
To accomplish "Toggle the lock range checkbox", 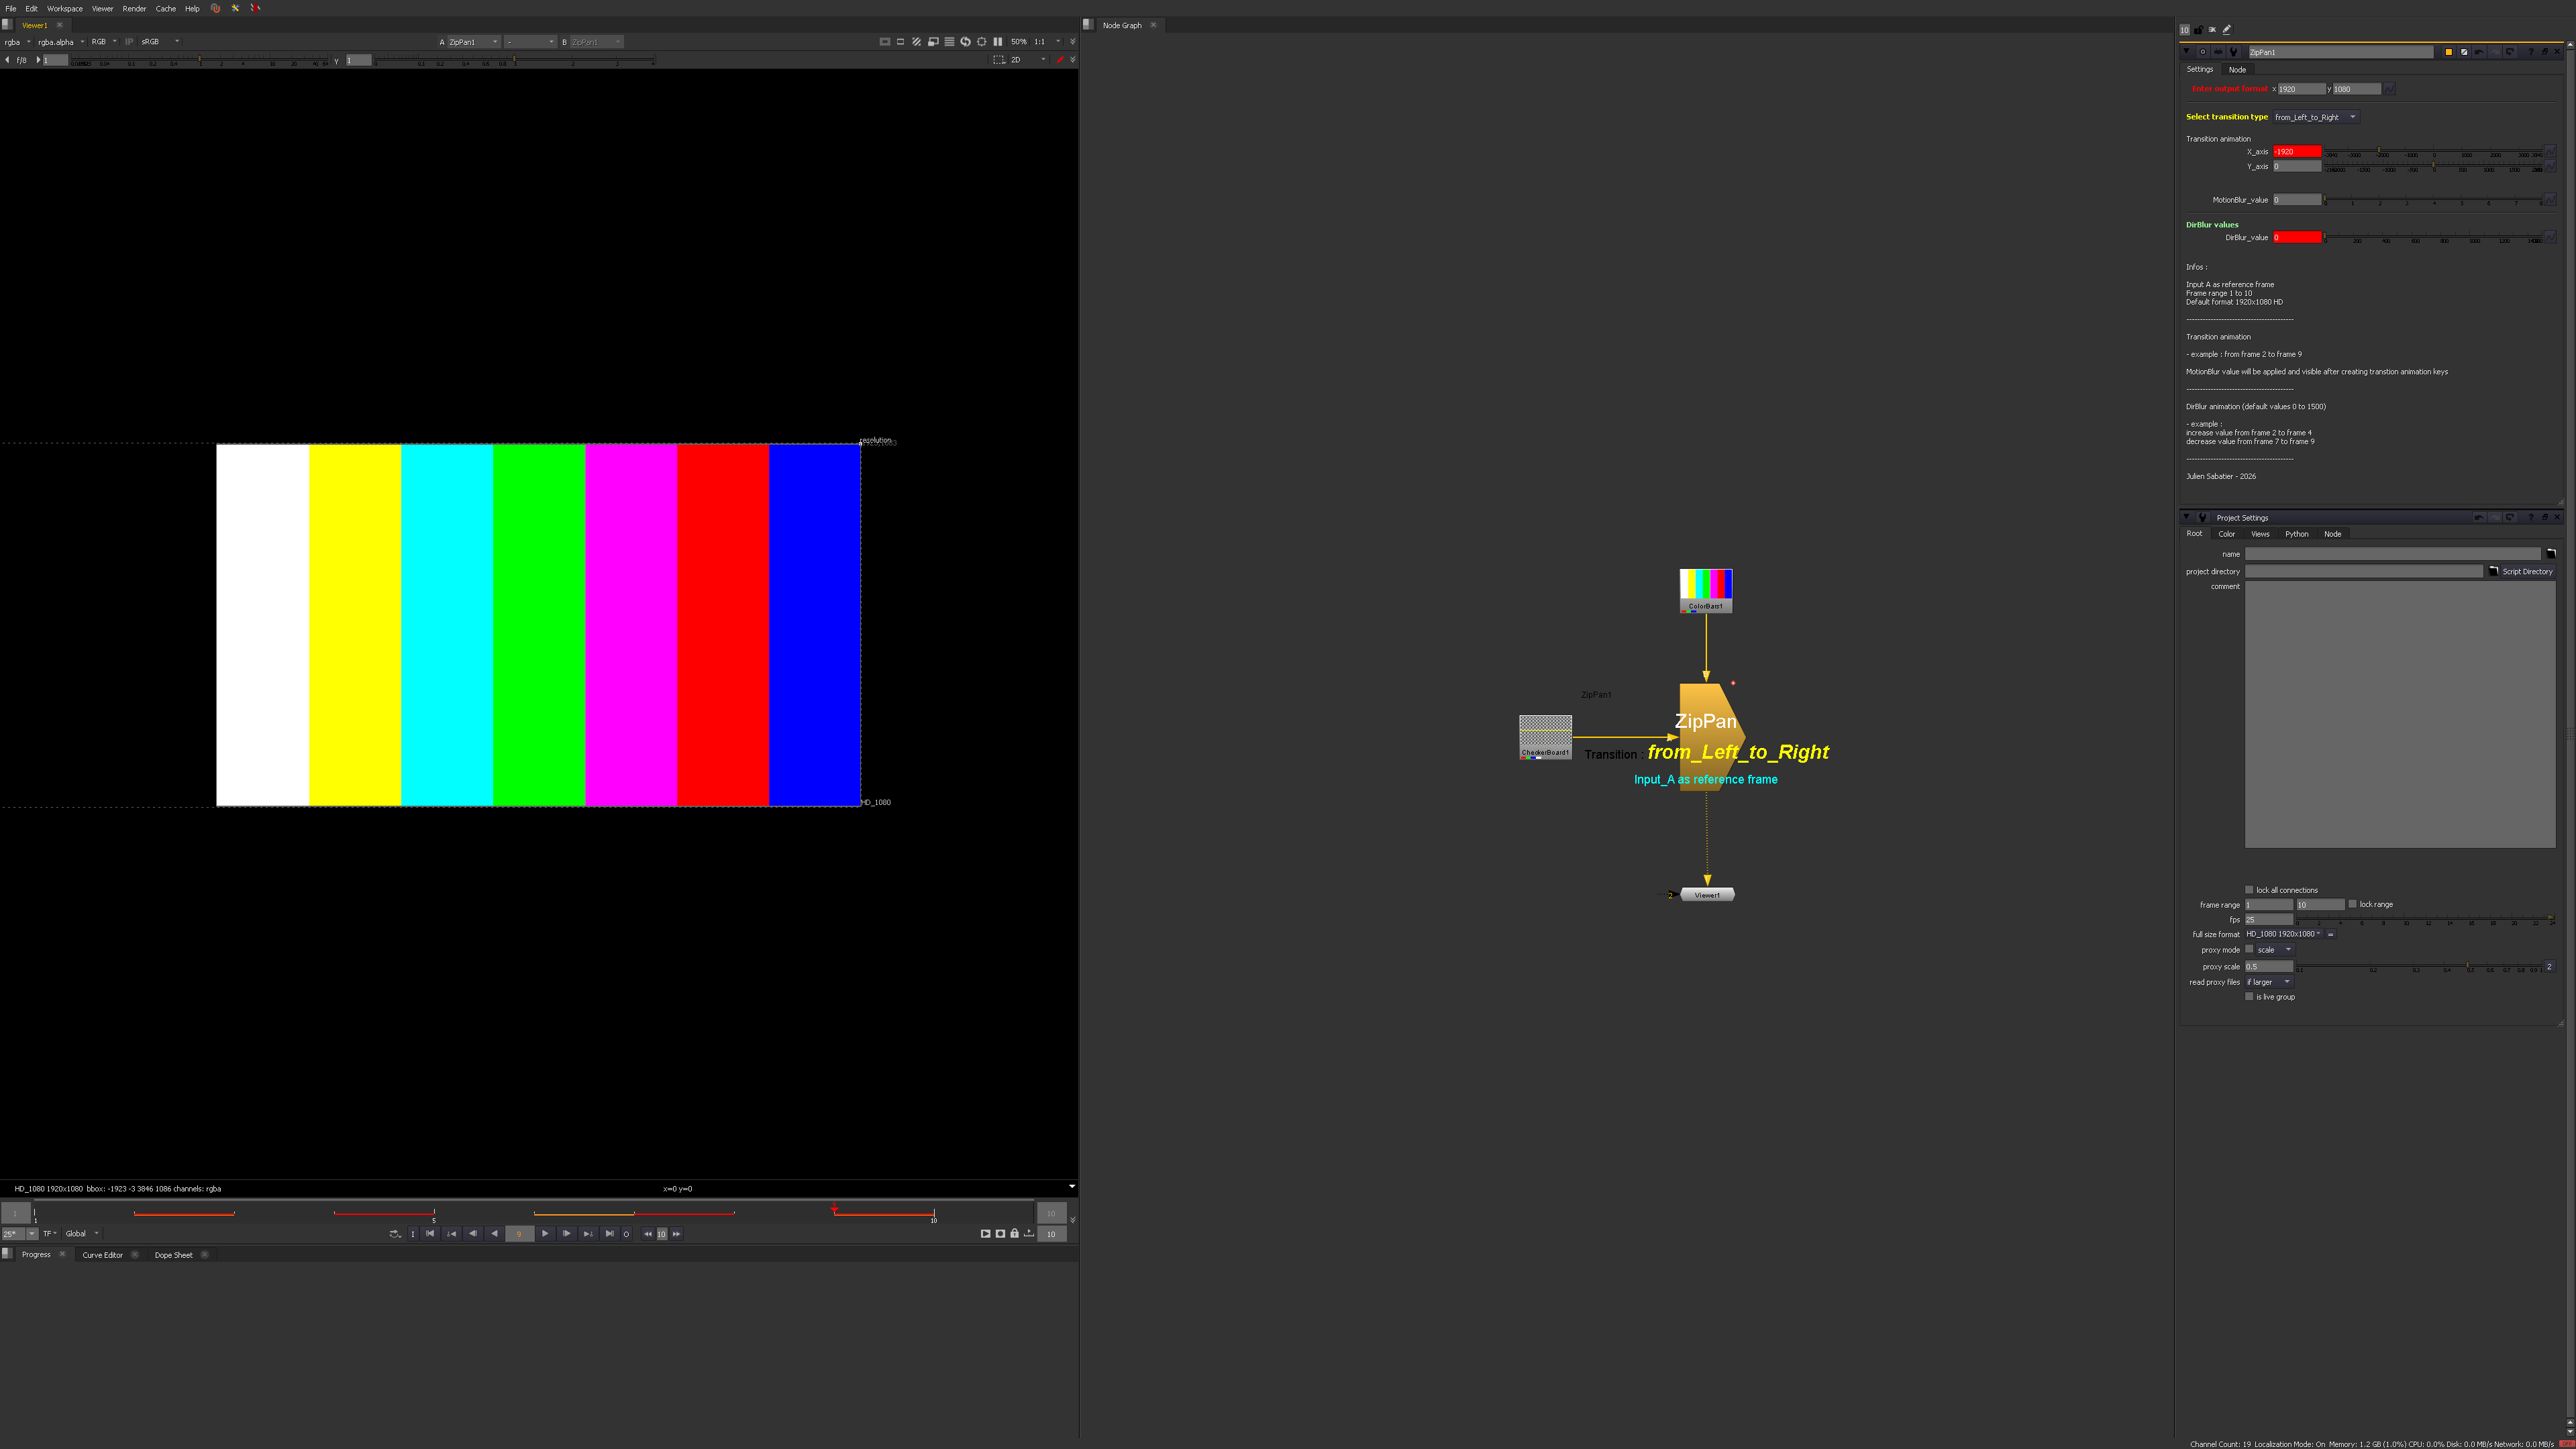I will pos(2353,904).
